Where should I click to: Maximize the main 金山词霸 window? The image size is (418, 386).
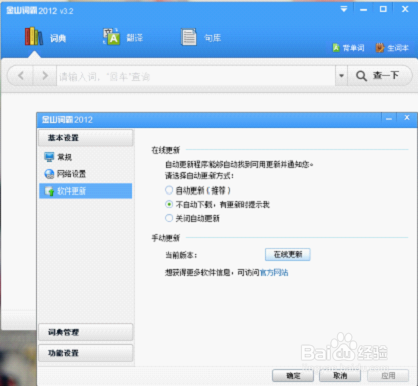pos(383,9)
